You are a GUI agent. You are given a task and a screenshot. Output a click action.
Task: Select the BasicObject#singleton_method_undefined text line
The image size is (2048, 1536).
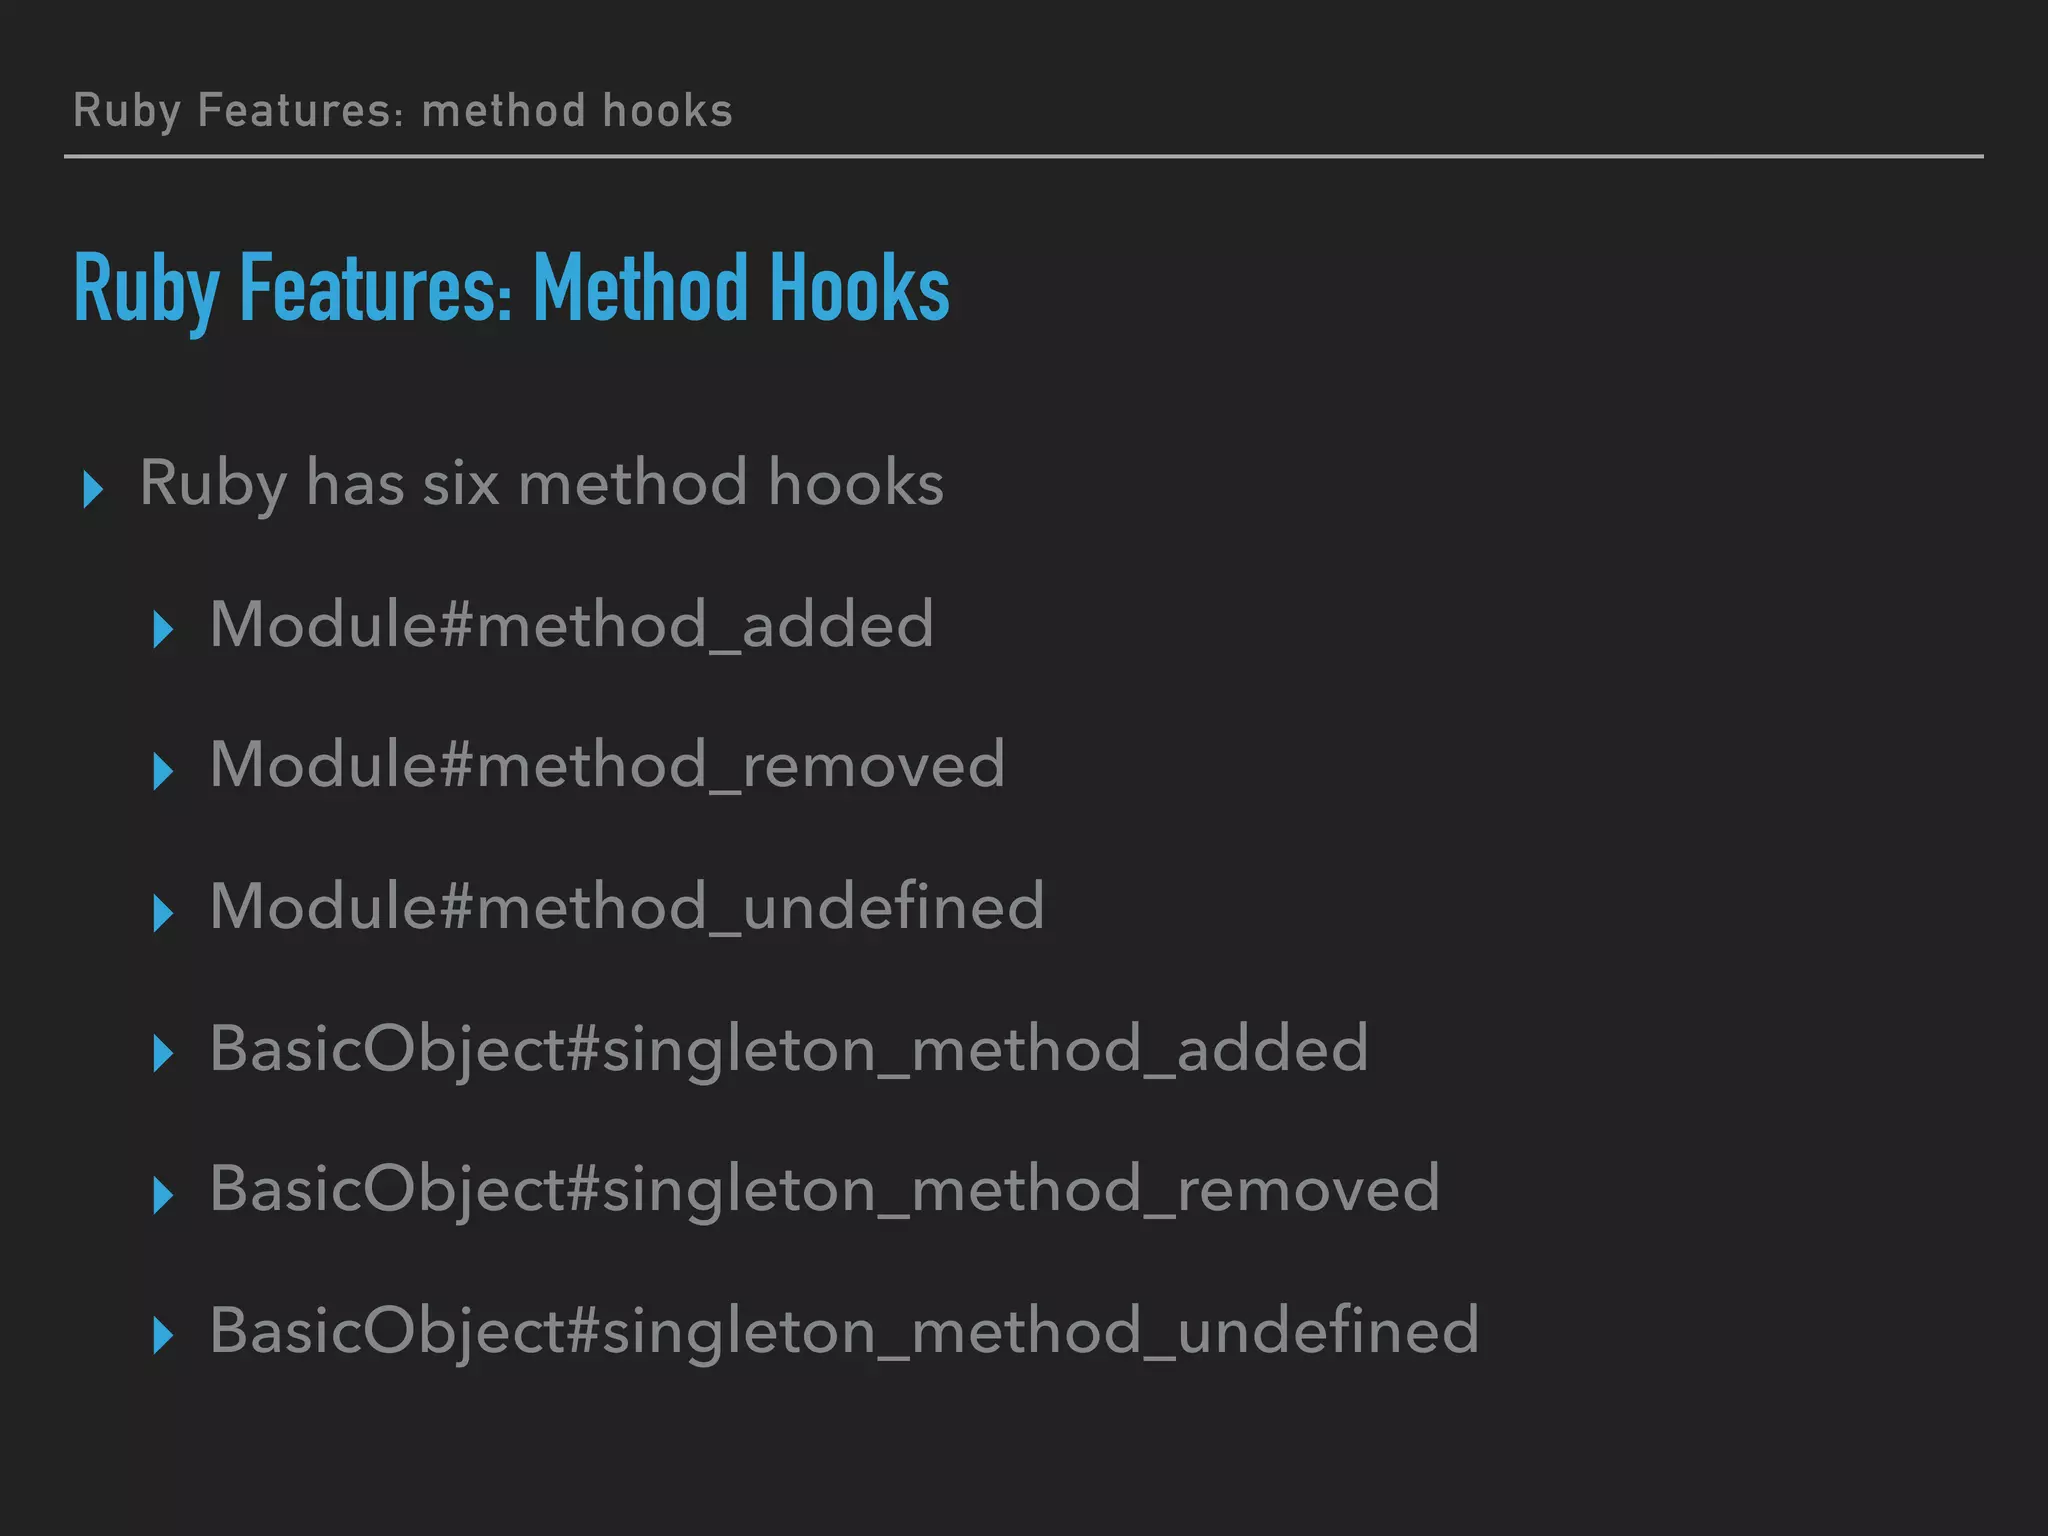pos(844,1331)
